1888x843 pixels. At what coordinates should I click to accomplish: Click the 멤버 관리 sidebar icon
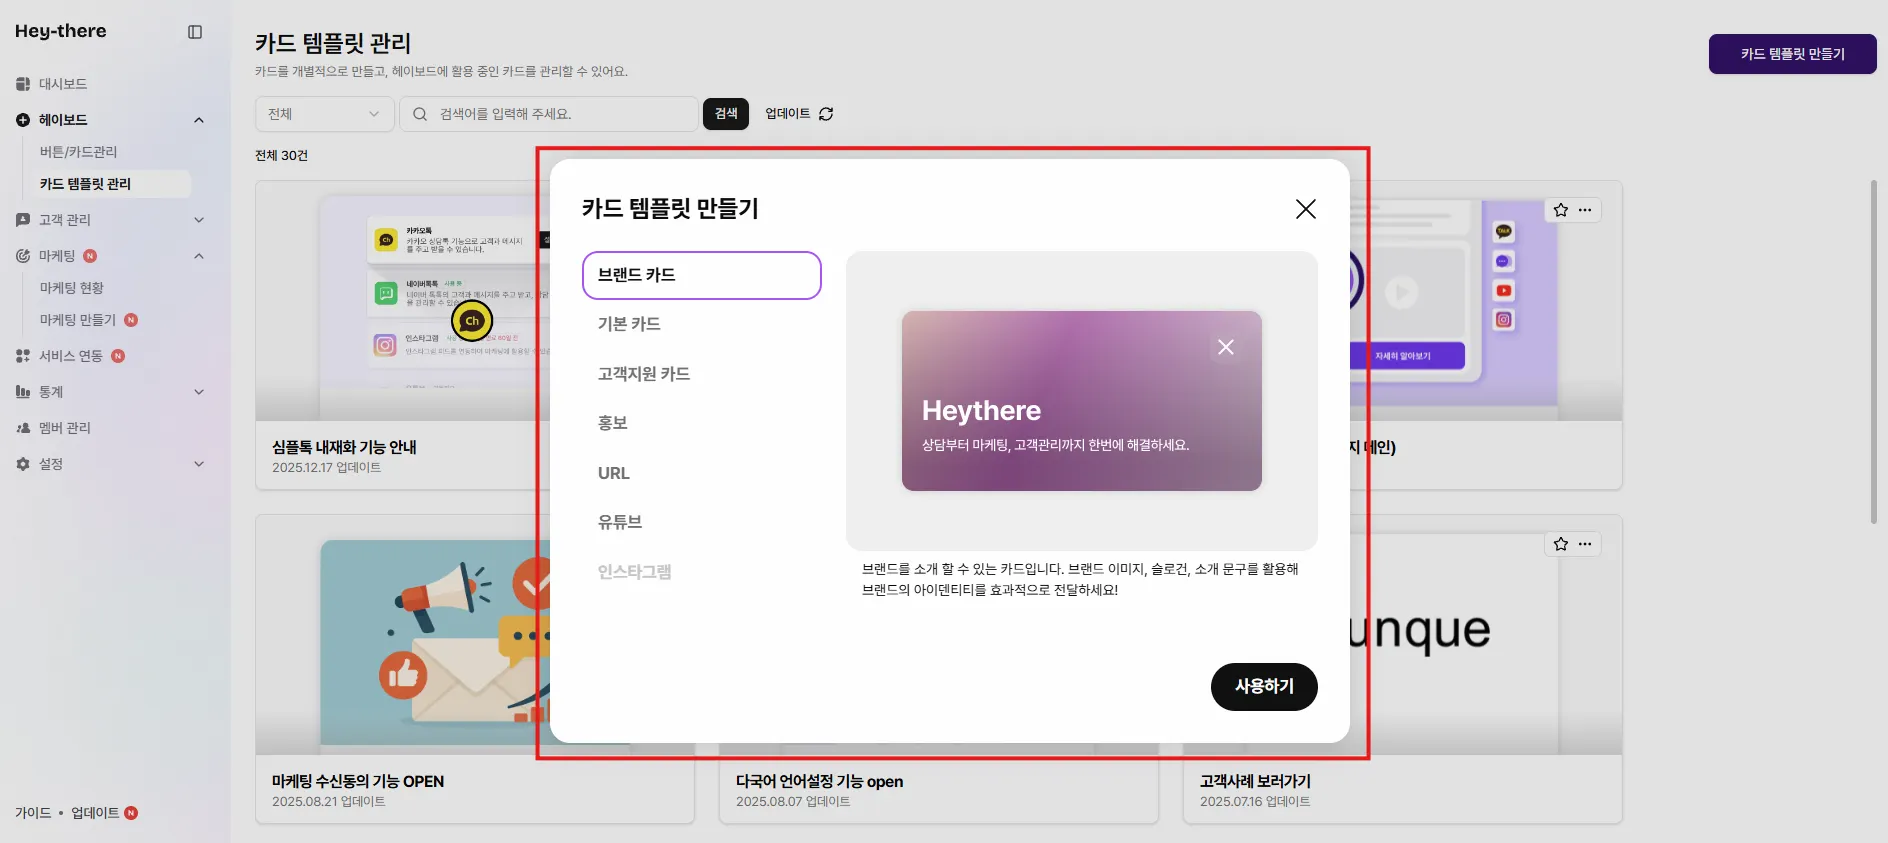pos(23,428)
